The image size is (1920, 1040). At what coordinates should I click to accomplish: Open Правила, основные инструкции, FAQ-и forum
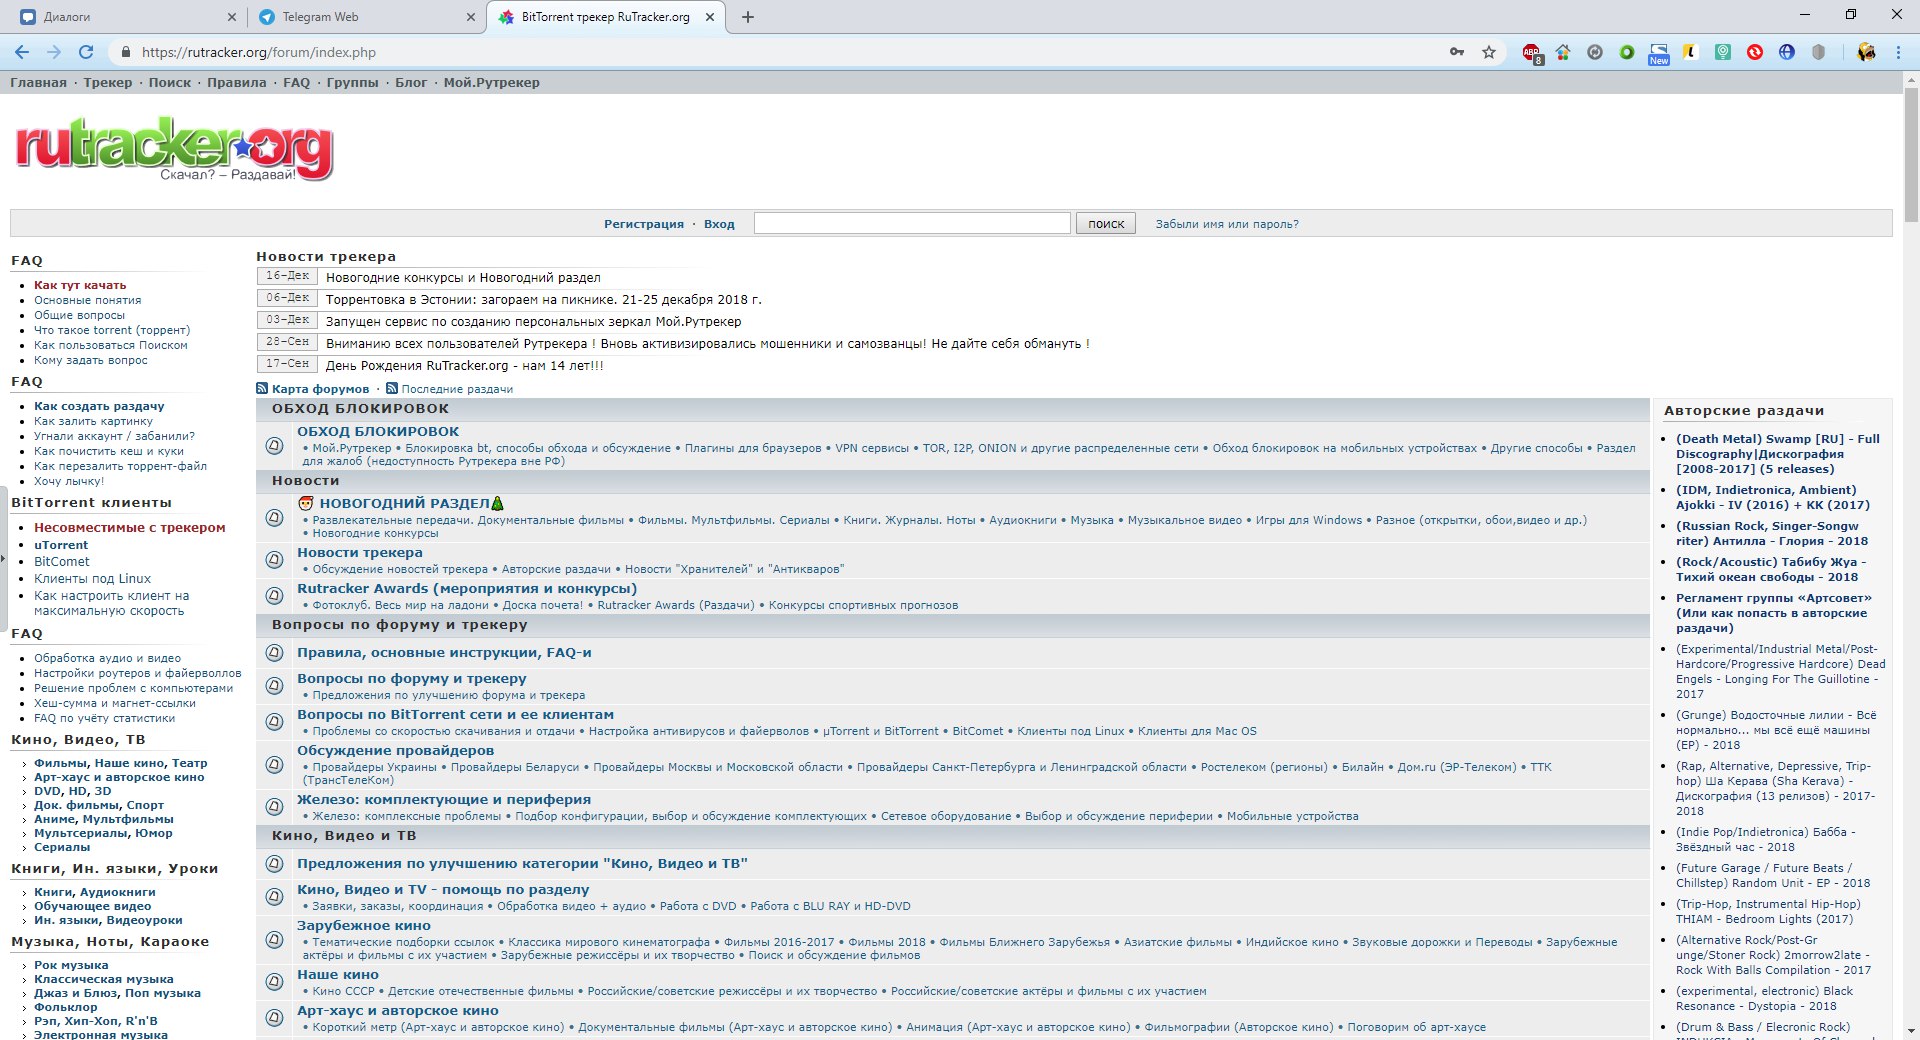point(444,652)
